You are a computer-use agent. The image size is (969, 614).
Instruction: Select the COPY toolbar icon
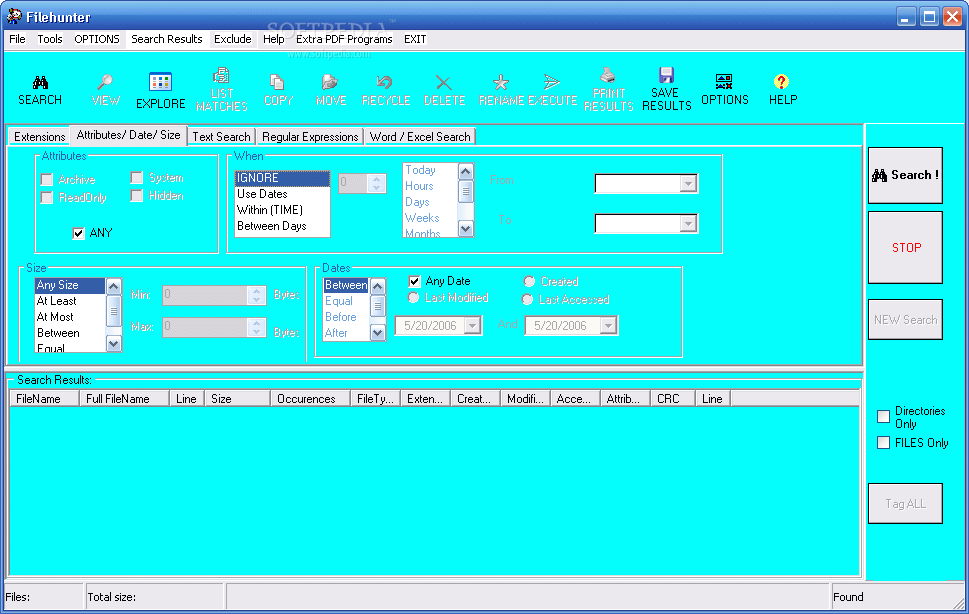pos(277,82)
